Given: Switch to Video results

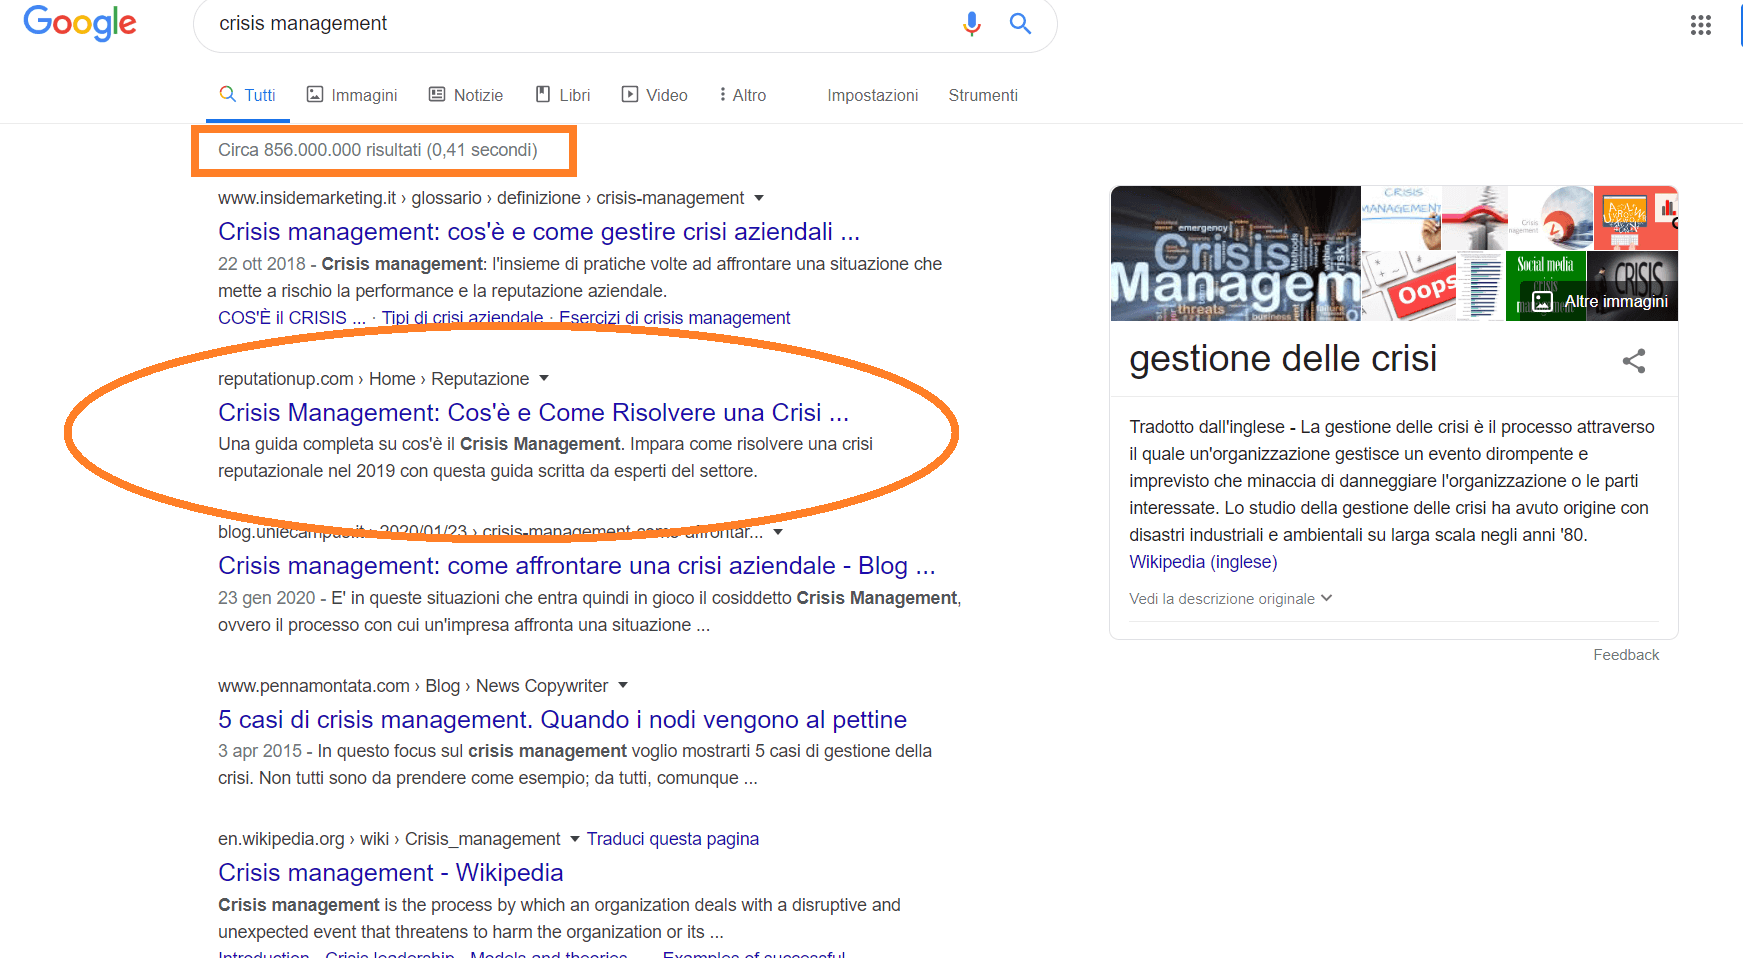Looking at the screenshot, I should point(655,95).
